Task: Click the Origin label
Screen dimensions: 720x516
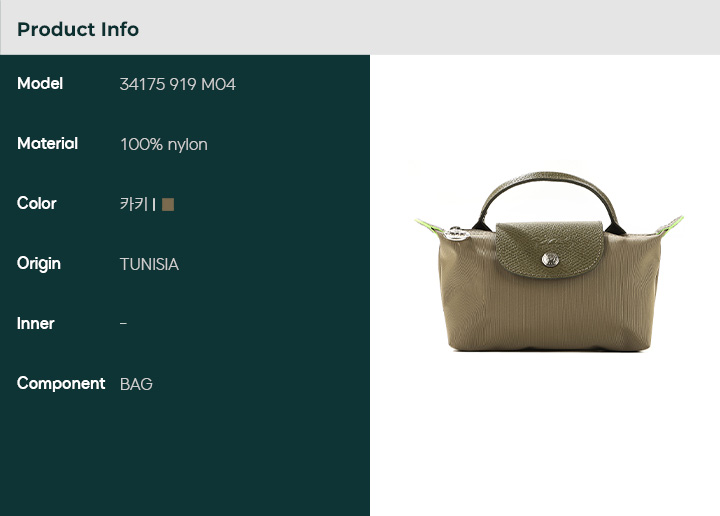Action: pyautogui.click(x=39, y=264)
